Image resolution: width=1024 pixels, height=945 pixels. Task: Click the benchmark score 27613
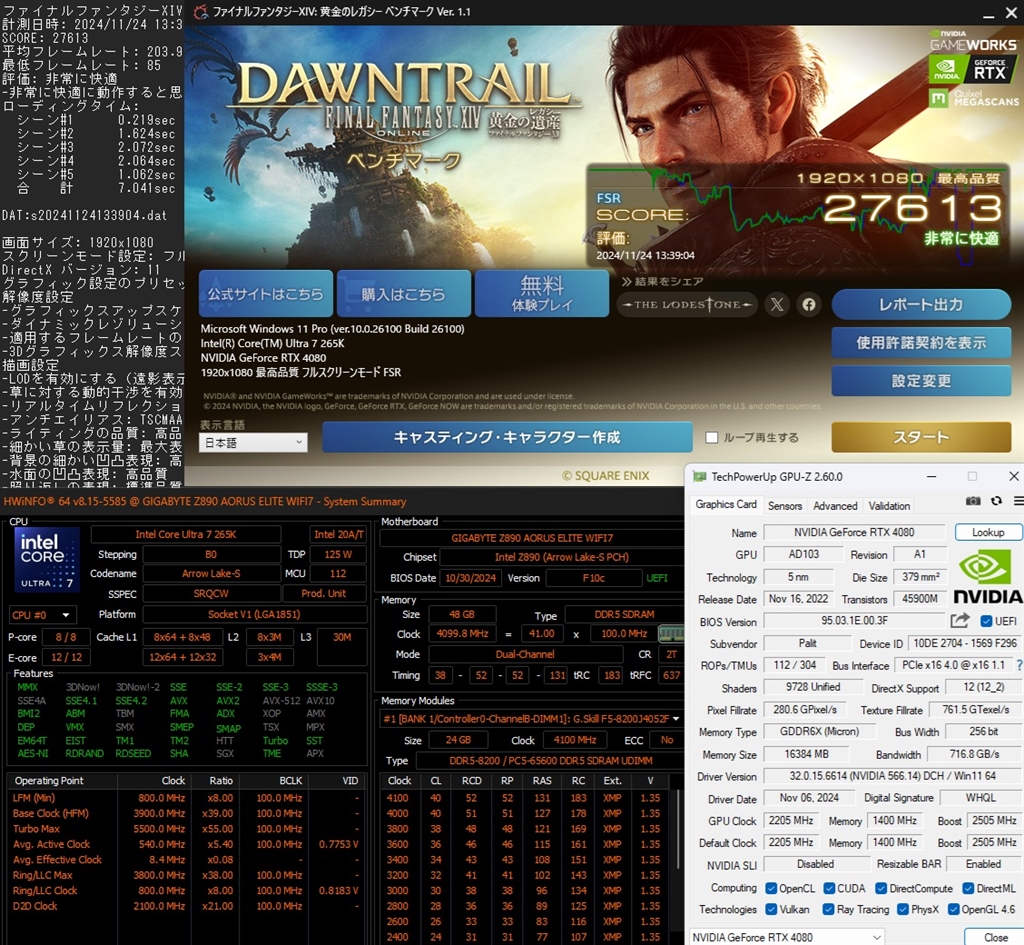click(912, 208)
